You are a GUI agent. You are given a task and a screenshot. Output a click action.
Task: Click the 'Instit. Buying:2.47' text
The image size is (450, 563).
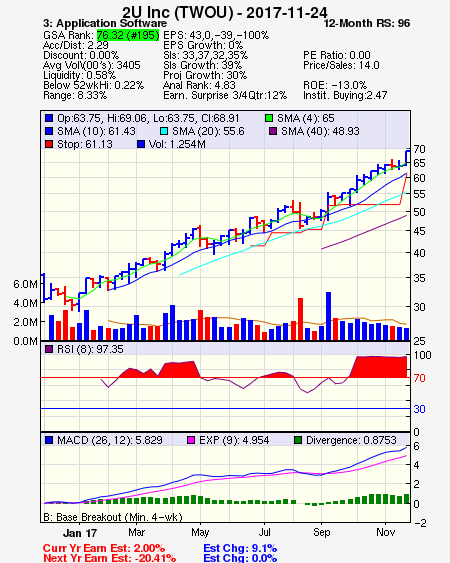[x=345, y=96]
